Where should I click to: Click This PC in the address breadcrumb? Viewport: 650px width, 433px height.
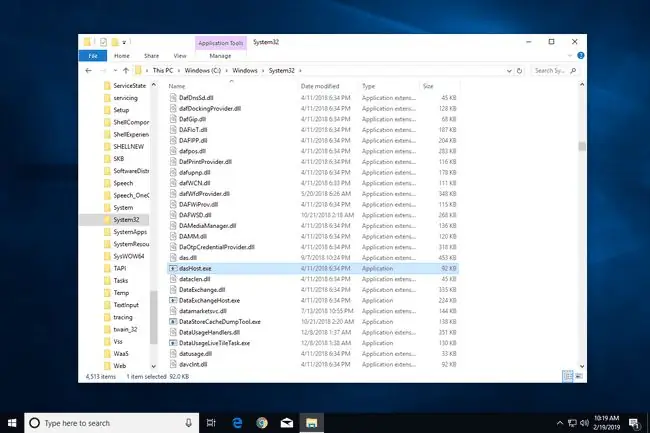[162, 71]
